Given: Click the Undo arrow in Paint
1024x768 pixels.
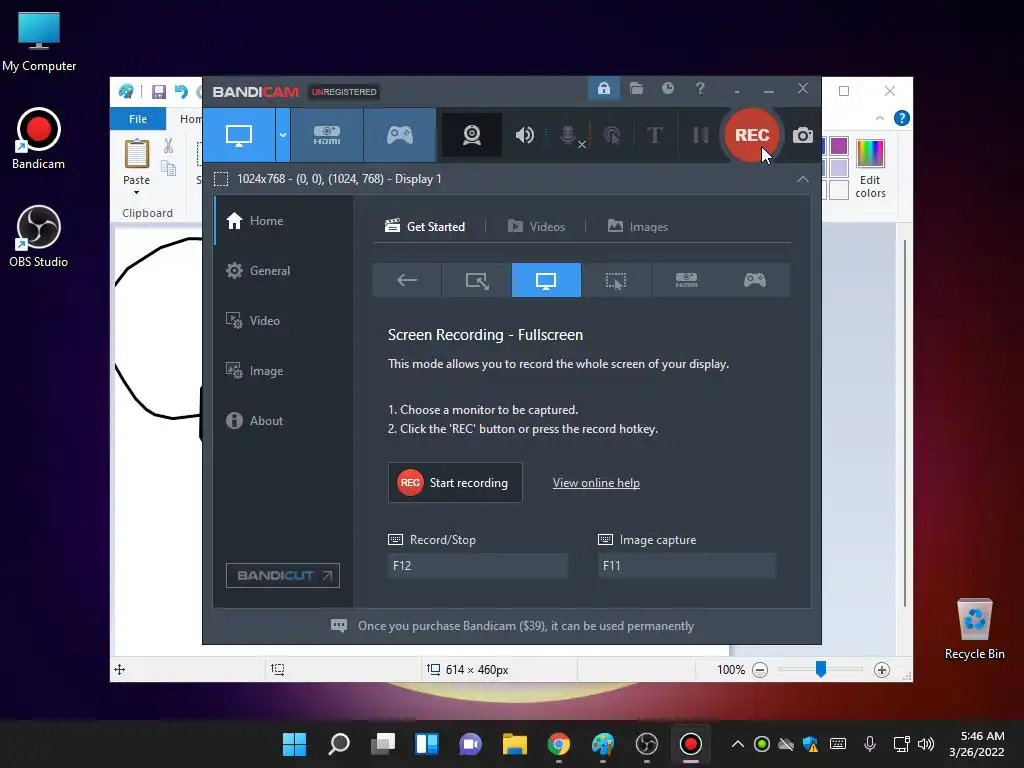Looking at the screenshot, I should pos(181,92).
